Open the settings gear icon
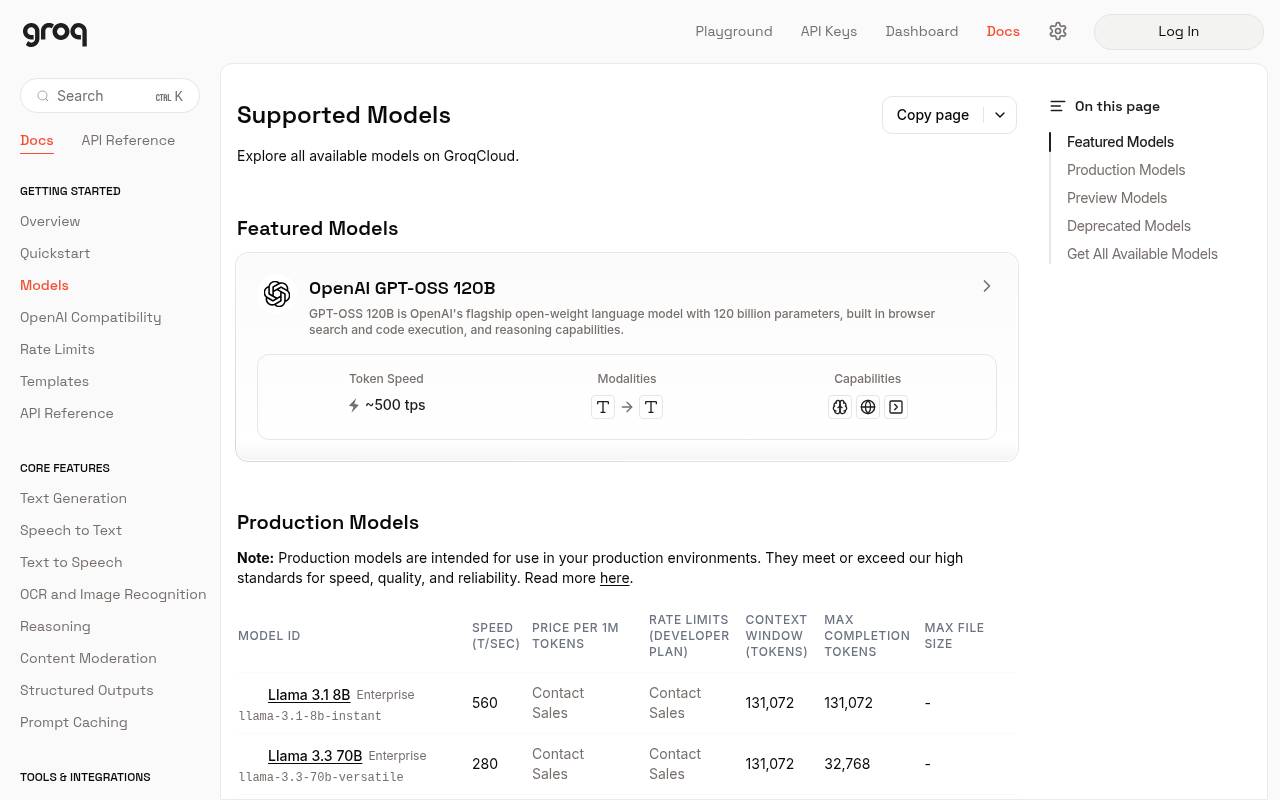 tap(1058, 31)
